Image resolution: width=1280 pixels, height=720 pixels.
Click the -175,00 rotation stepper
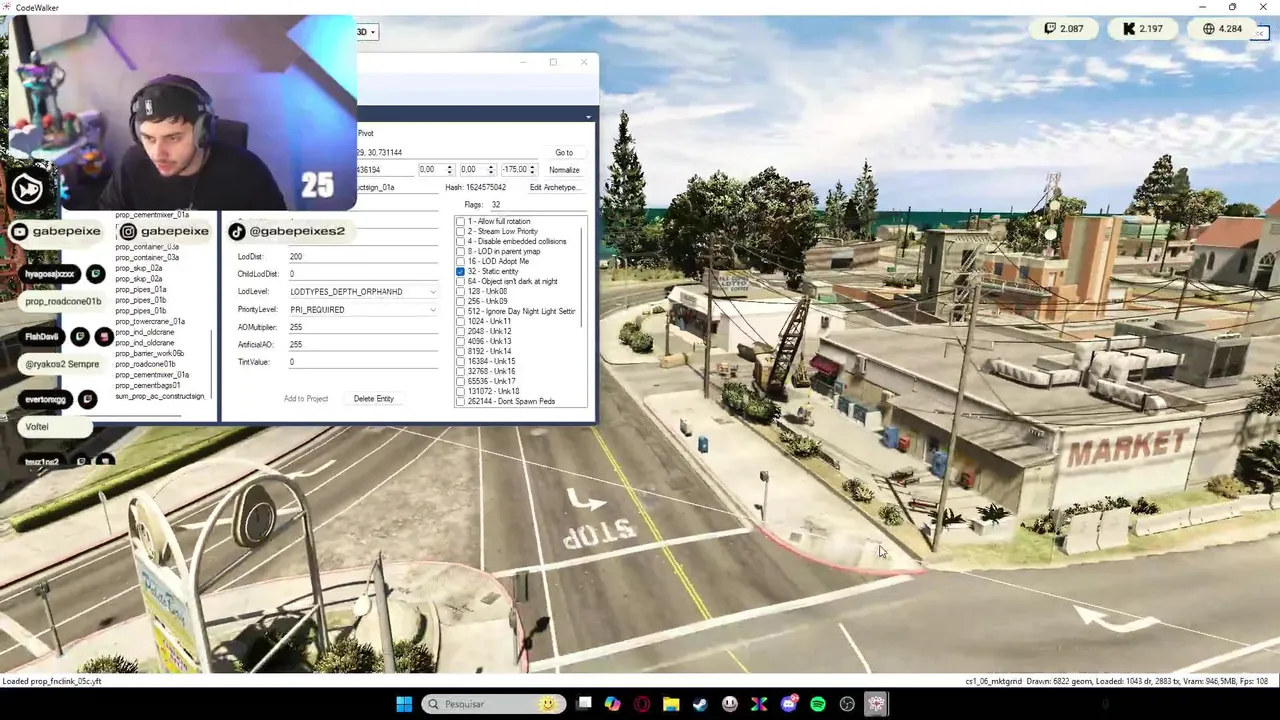[x=531, y=169]
